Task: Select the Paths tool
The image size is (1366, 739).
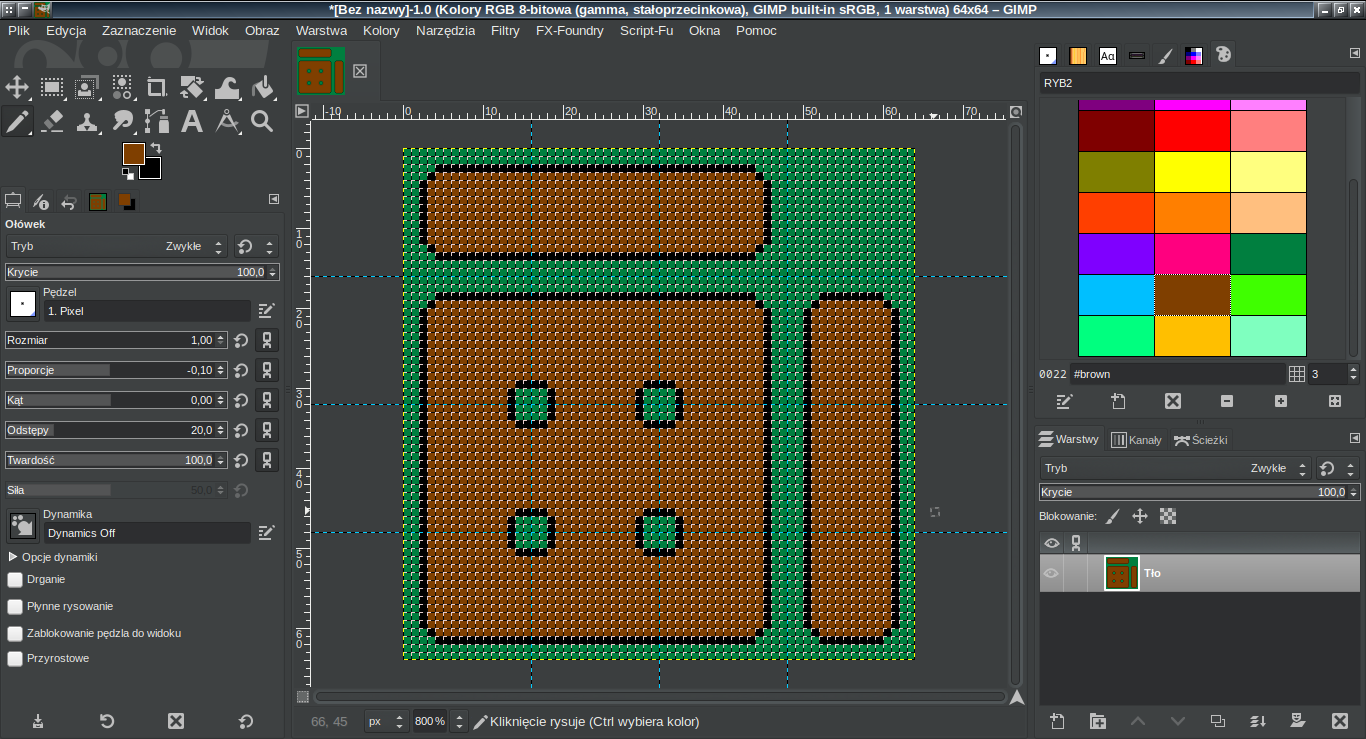Action: point(157,122)
